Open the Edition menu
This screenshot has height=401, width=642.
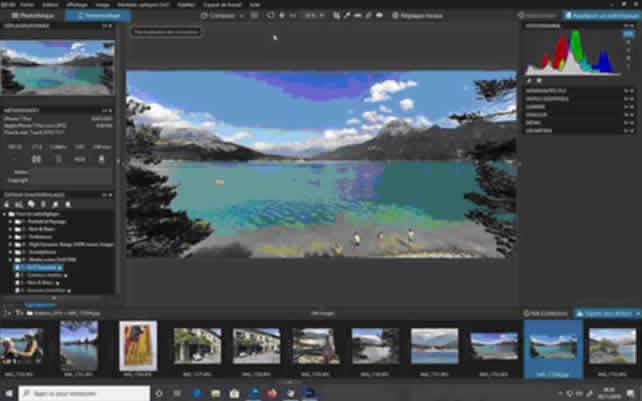[x=50, y=5]
